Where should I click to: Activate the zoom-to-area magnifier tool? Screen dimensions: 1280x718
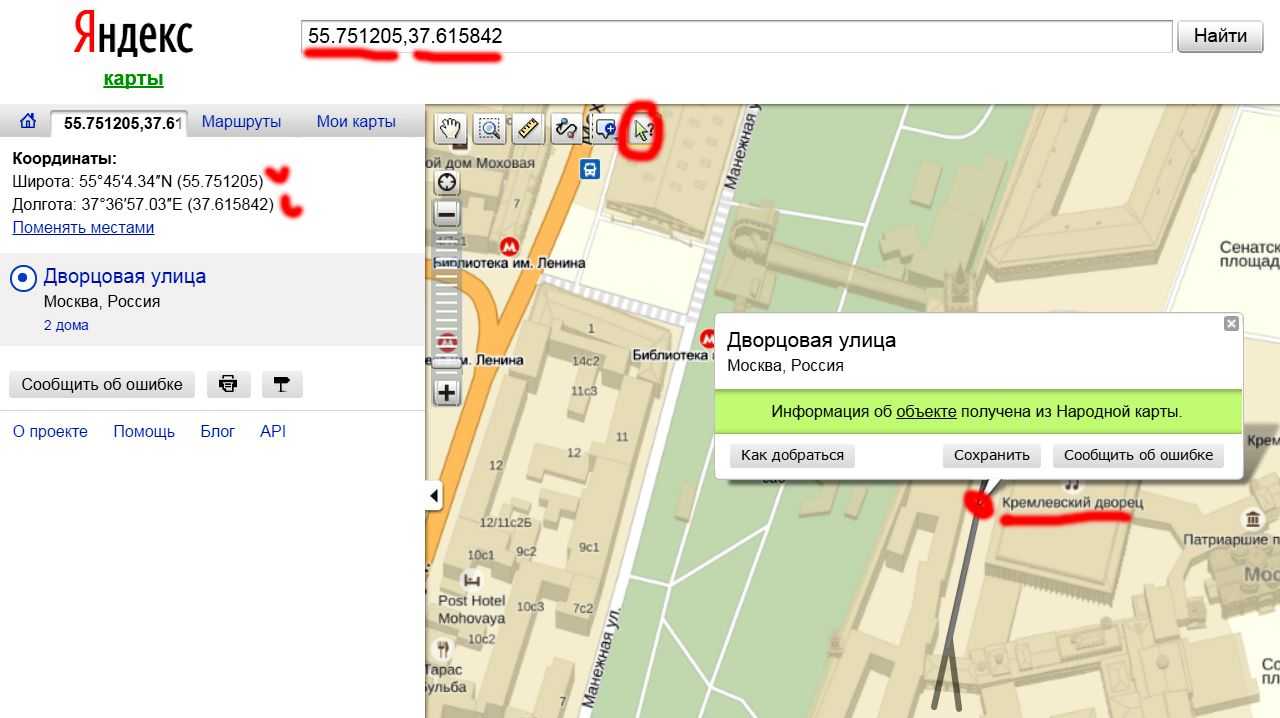click(489, 128)
